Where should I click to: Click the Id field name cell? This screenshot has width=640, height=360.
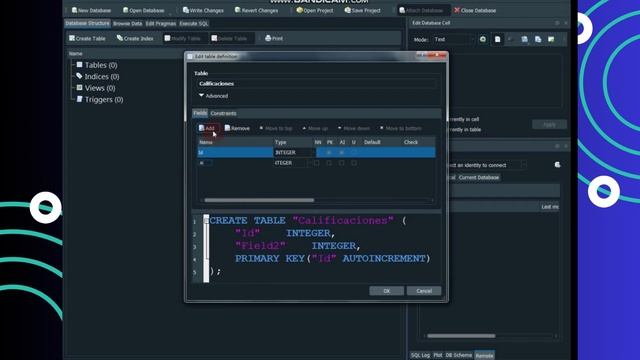(235, 152)
